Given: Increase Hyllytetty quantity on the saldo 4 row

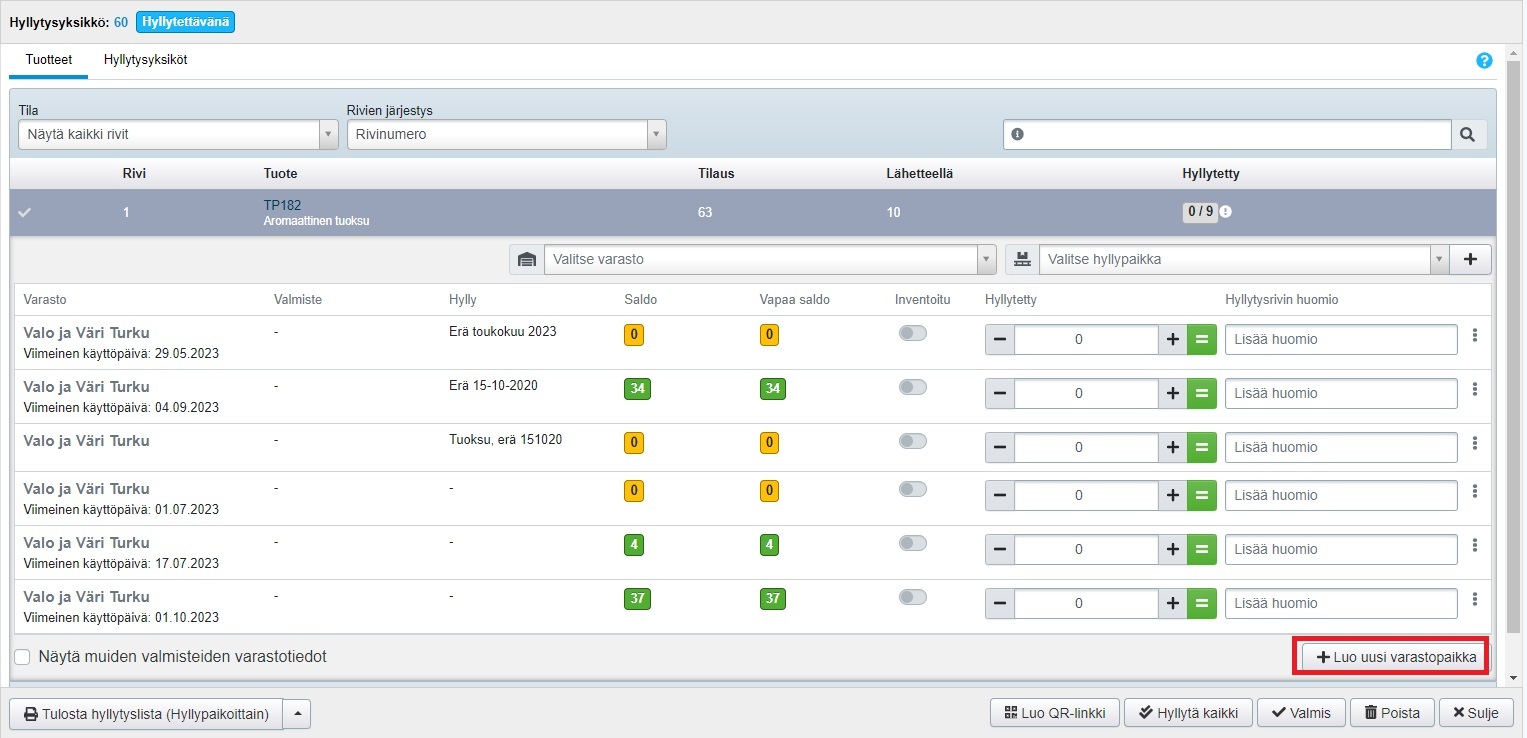Looking at the screenshot, I should (x=1173, y=550).
